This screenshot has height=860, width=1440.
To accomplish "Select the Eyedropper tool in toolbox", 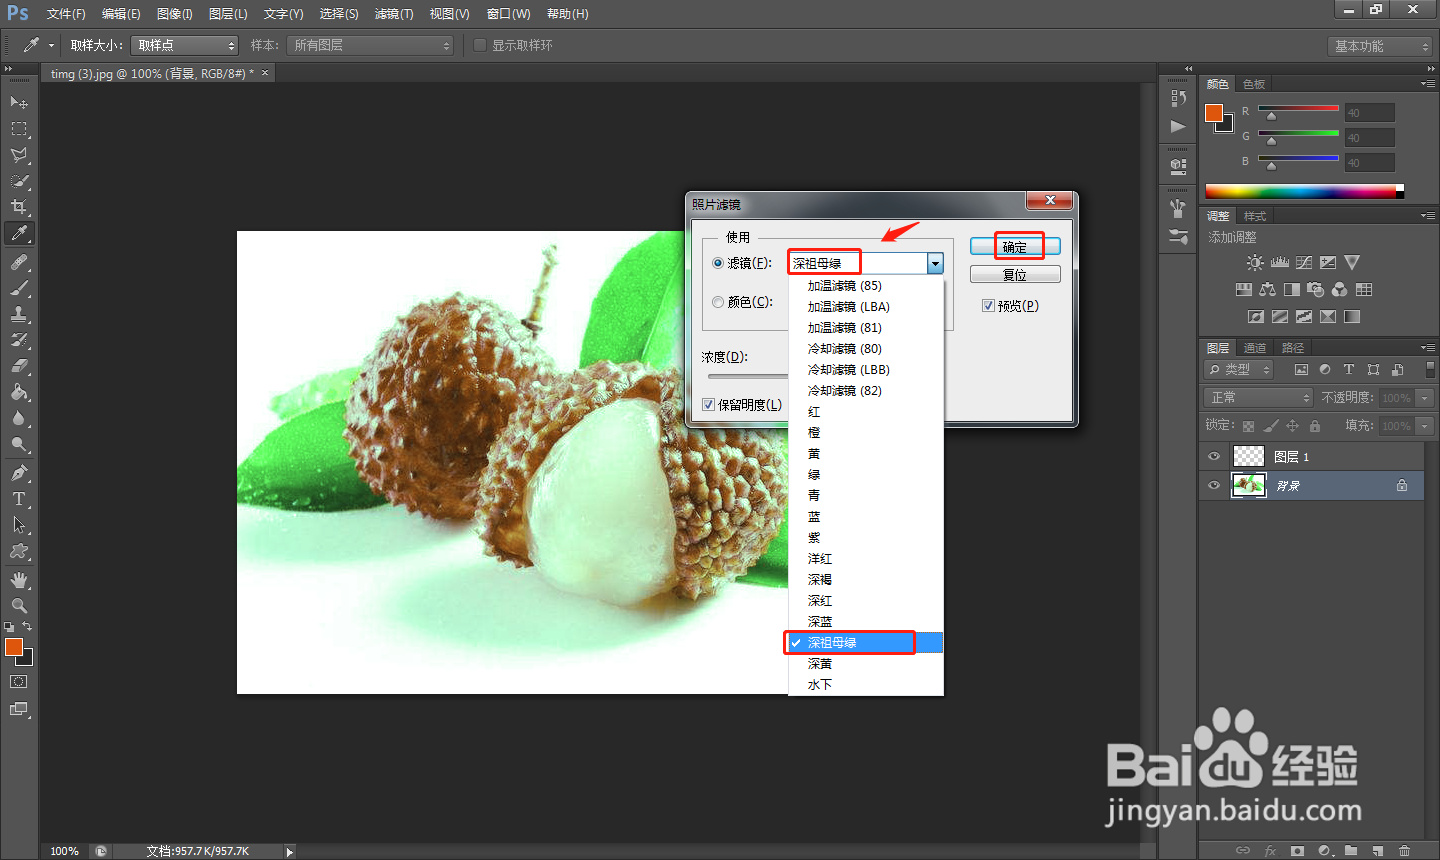I will coord(19,234).
